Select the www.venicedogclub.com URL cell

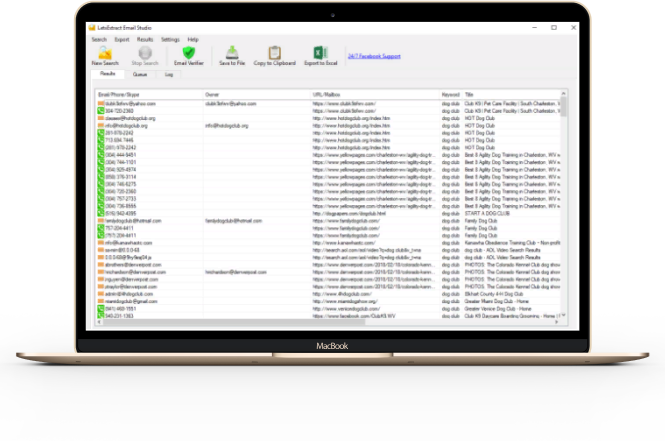(x=346, y=309)
